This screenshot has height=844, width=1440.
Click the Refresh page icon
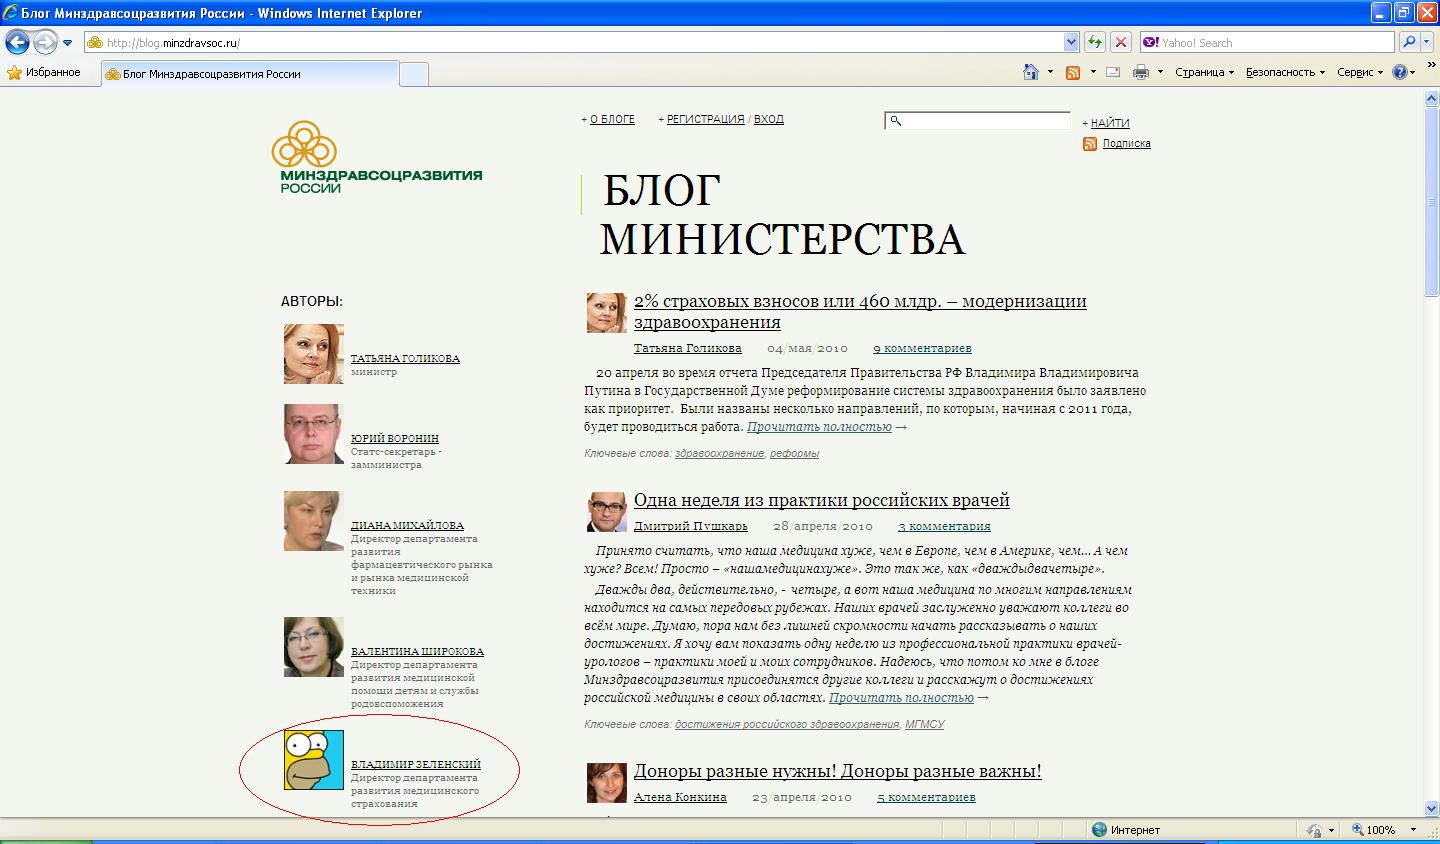pos(1095,42)
